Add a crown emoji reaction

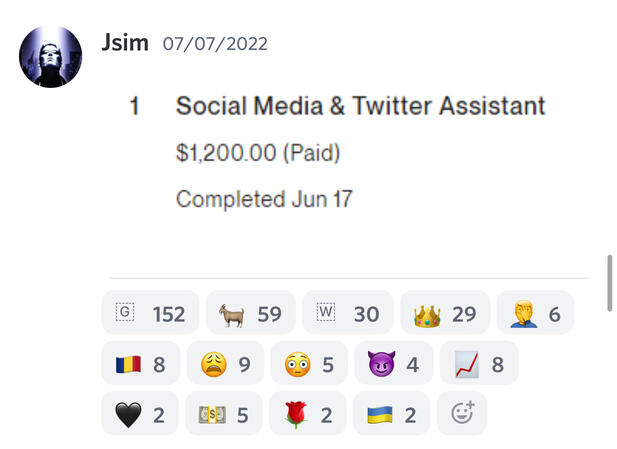click(x=445, y=312)
